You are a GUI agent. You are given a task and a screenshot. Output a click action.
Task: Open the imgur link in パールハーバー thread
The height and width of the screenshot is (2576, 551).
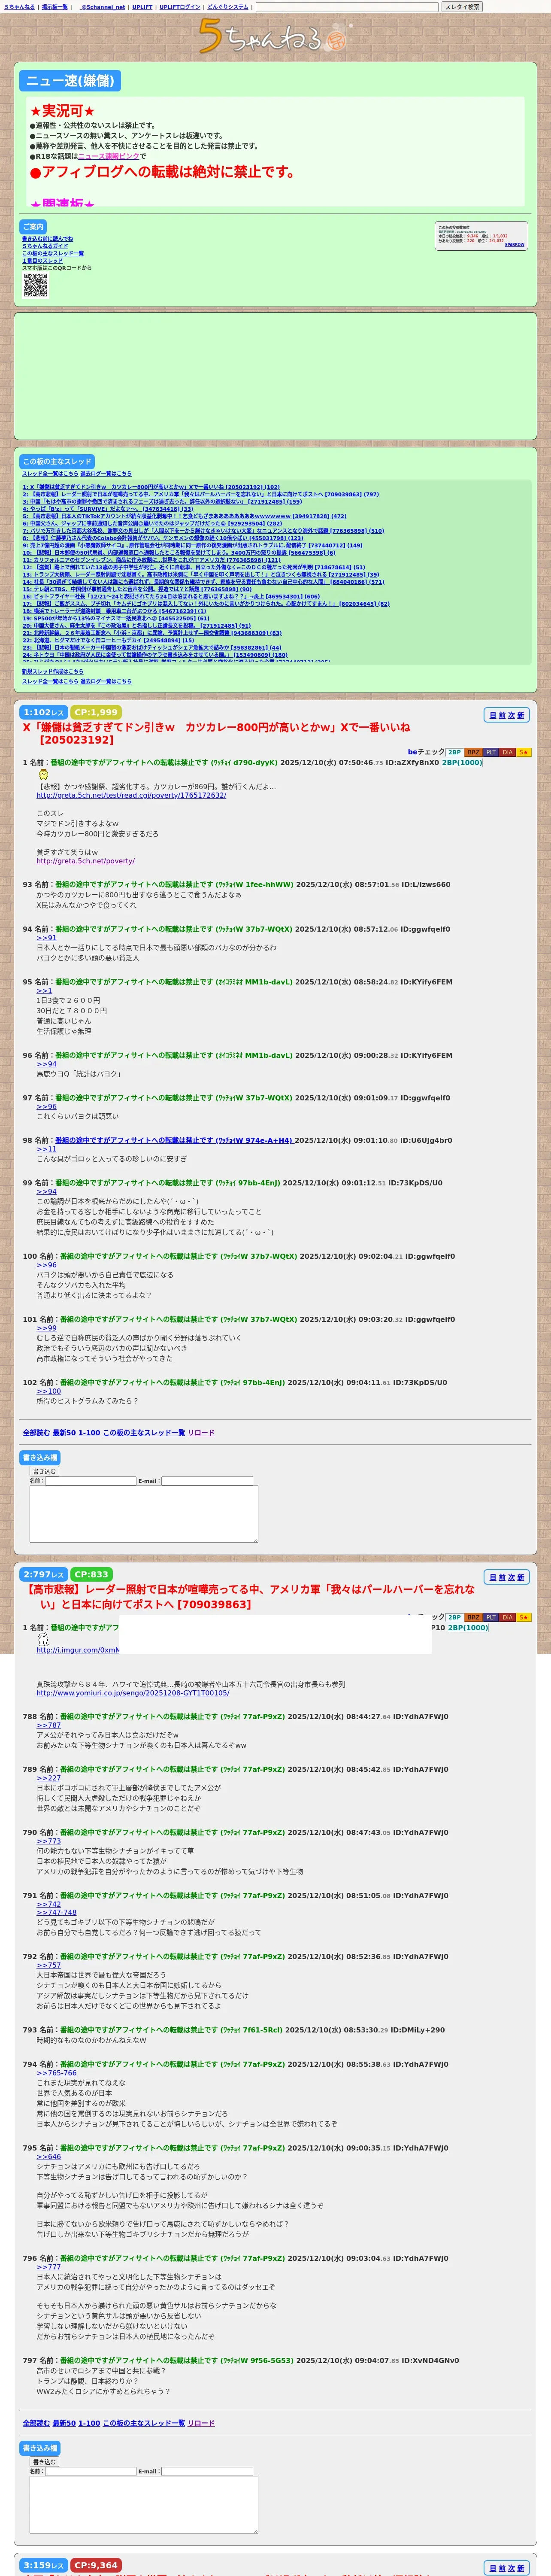tap(78, 1650)
